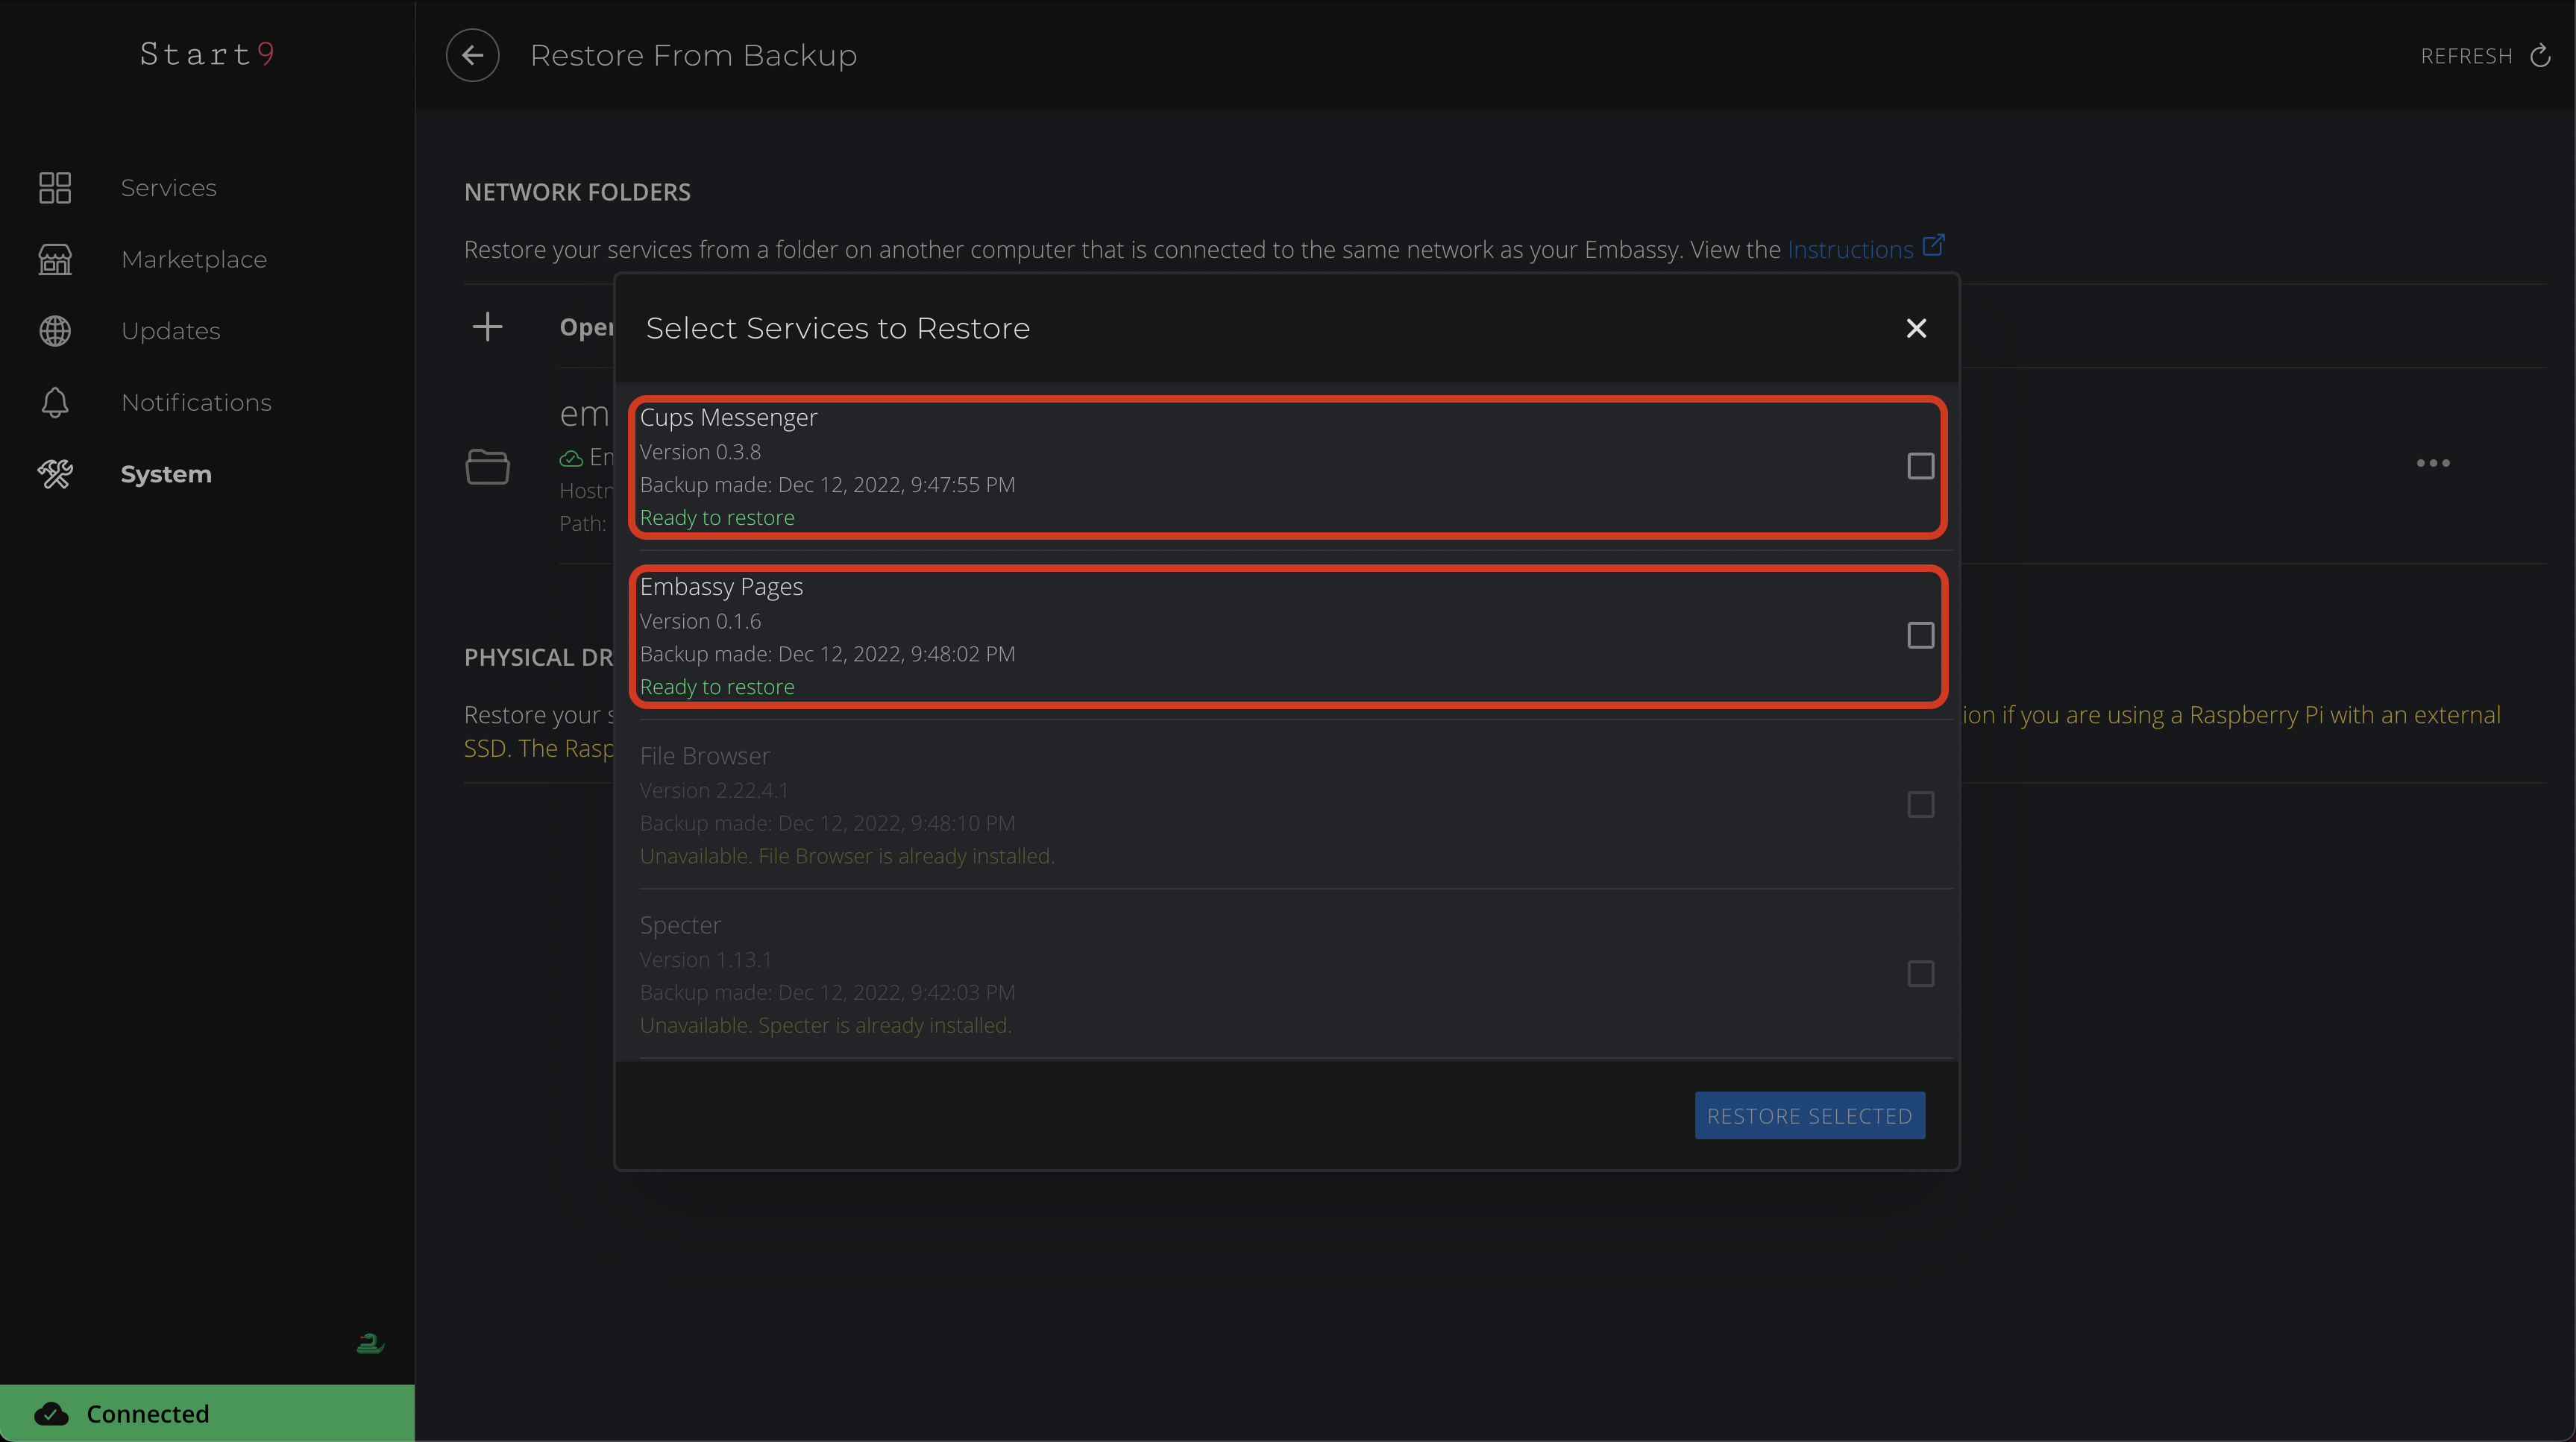Close the Select Services to Restore dialog
Image resolution: width=2576 pixels, height=1442 pixels.
pyautogui.click(x=1916, y=328)
